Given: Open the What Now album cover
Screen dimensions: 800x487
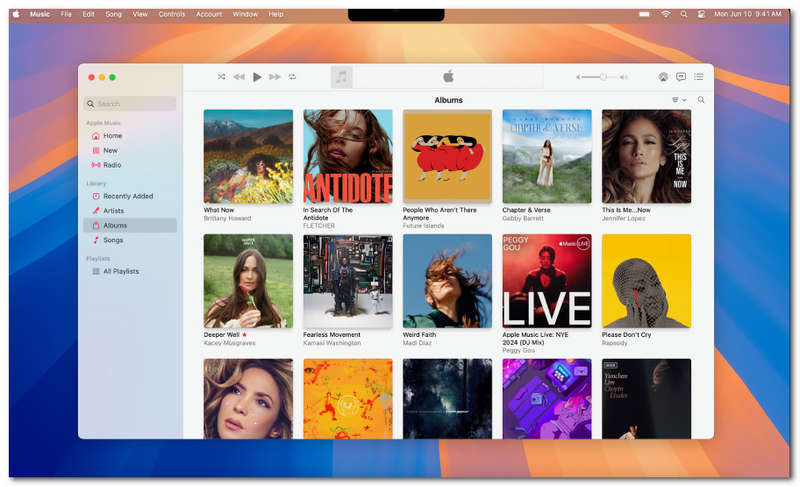Looking at the screenshot, I should [x=248, y=156].
